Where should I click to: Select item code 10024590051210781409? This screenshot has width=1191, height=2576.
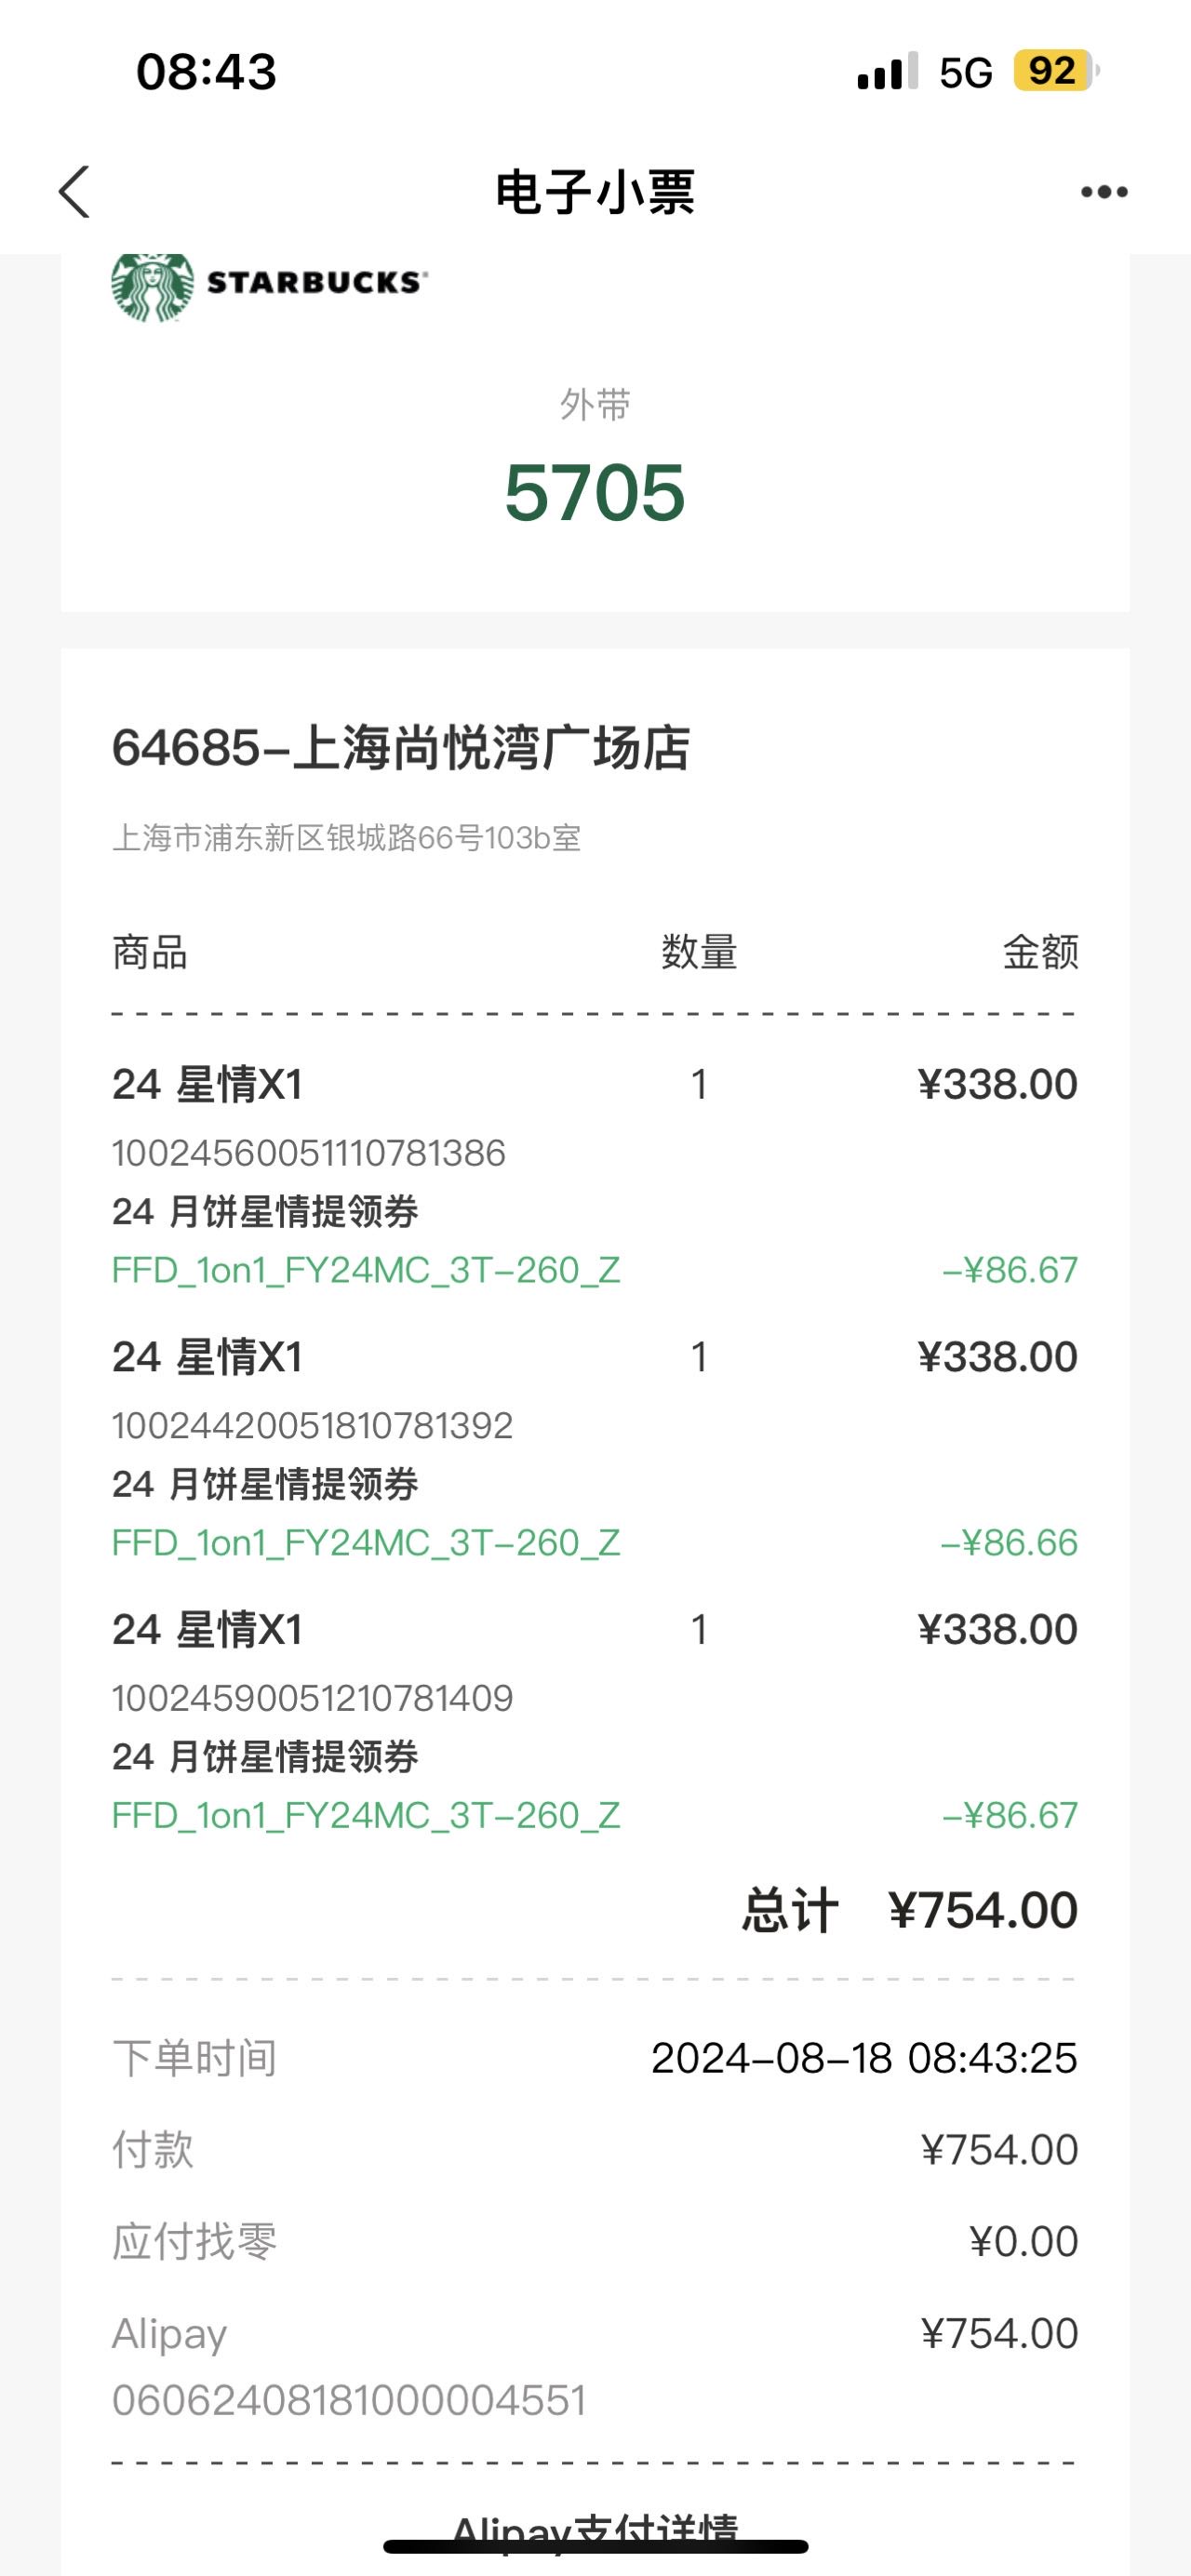(312, 1698)
